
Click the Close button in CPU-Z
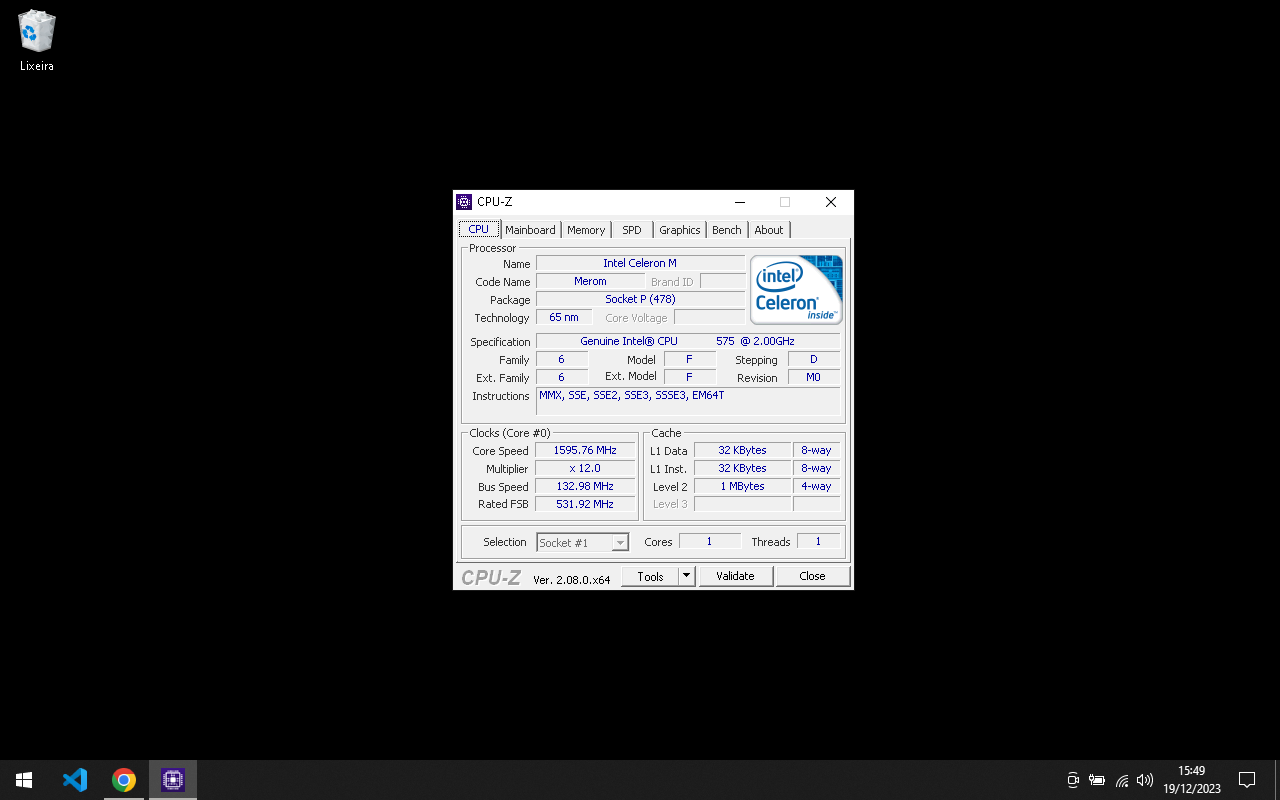tap(812, 576)
